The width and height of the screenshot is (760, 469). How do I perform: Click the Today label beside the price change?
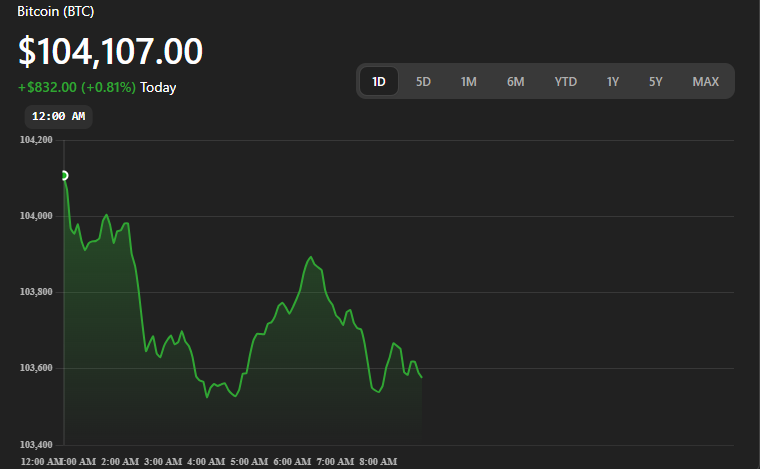click(158, 87)
